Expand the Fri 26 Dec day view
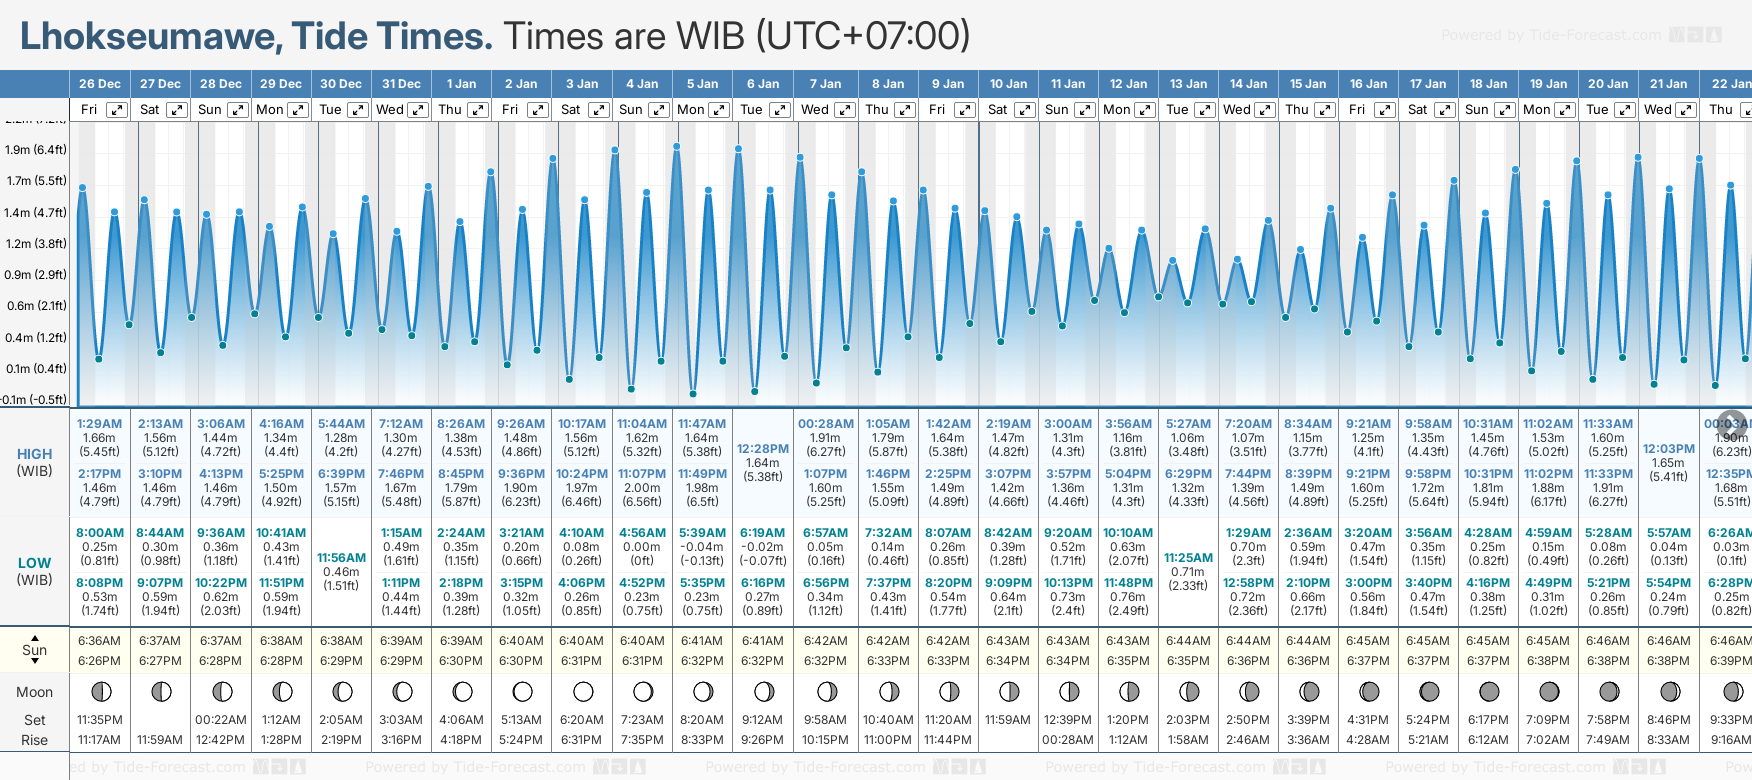This screenshot has width=1752, height=780. pyautogui.click(x=117, y=110)
